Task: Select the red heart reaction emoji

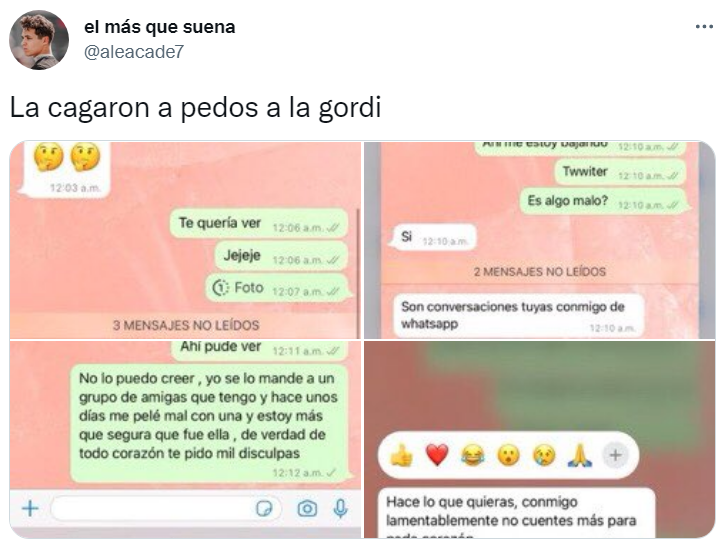Action: point(437,456)
